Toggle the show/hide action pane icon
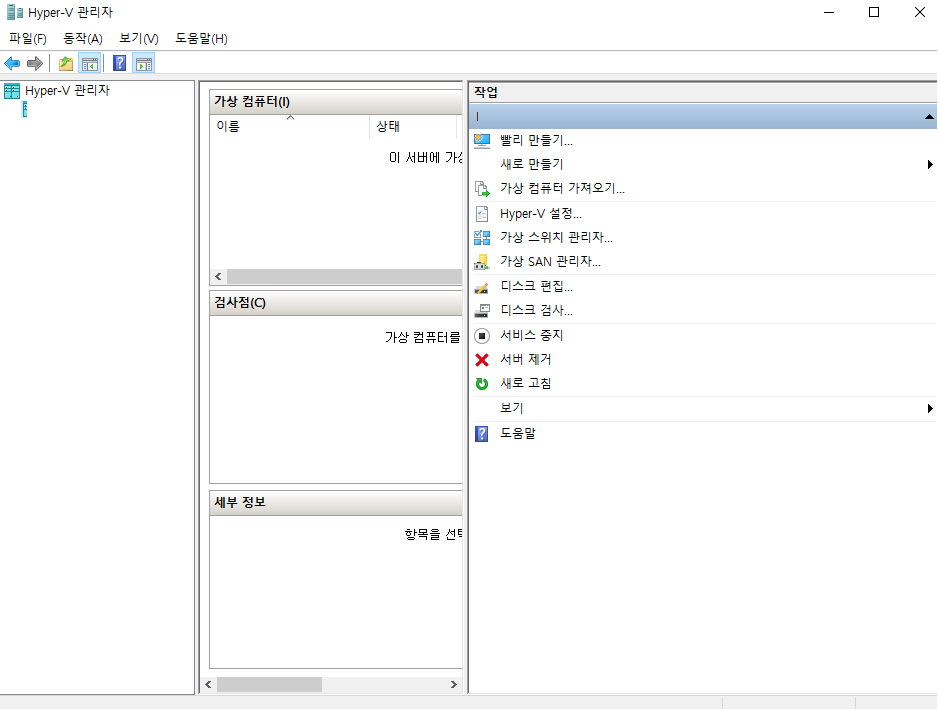The image size is (940, 710). (144, 63)
